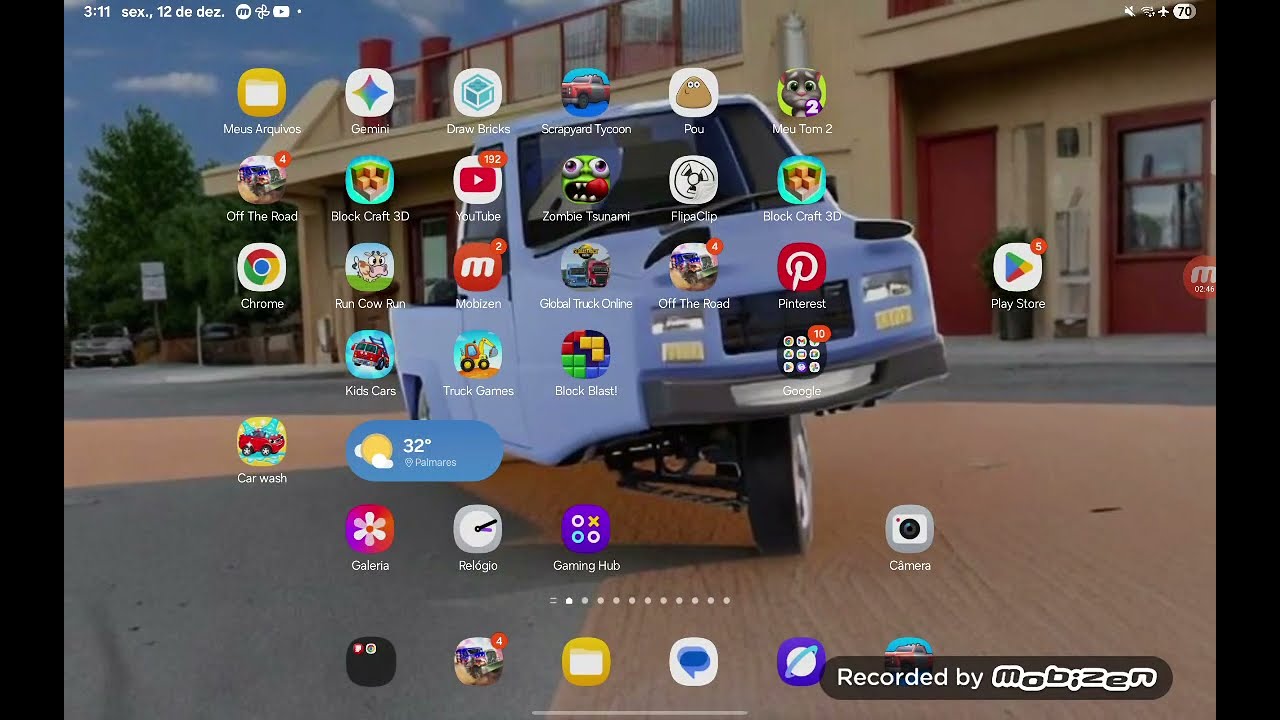Open the Run Cow Run game

pos(370,267)
